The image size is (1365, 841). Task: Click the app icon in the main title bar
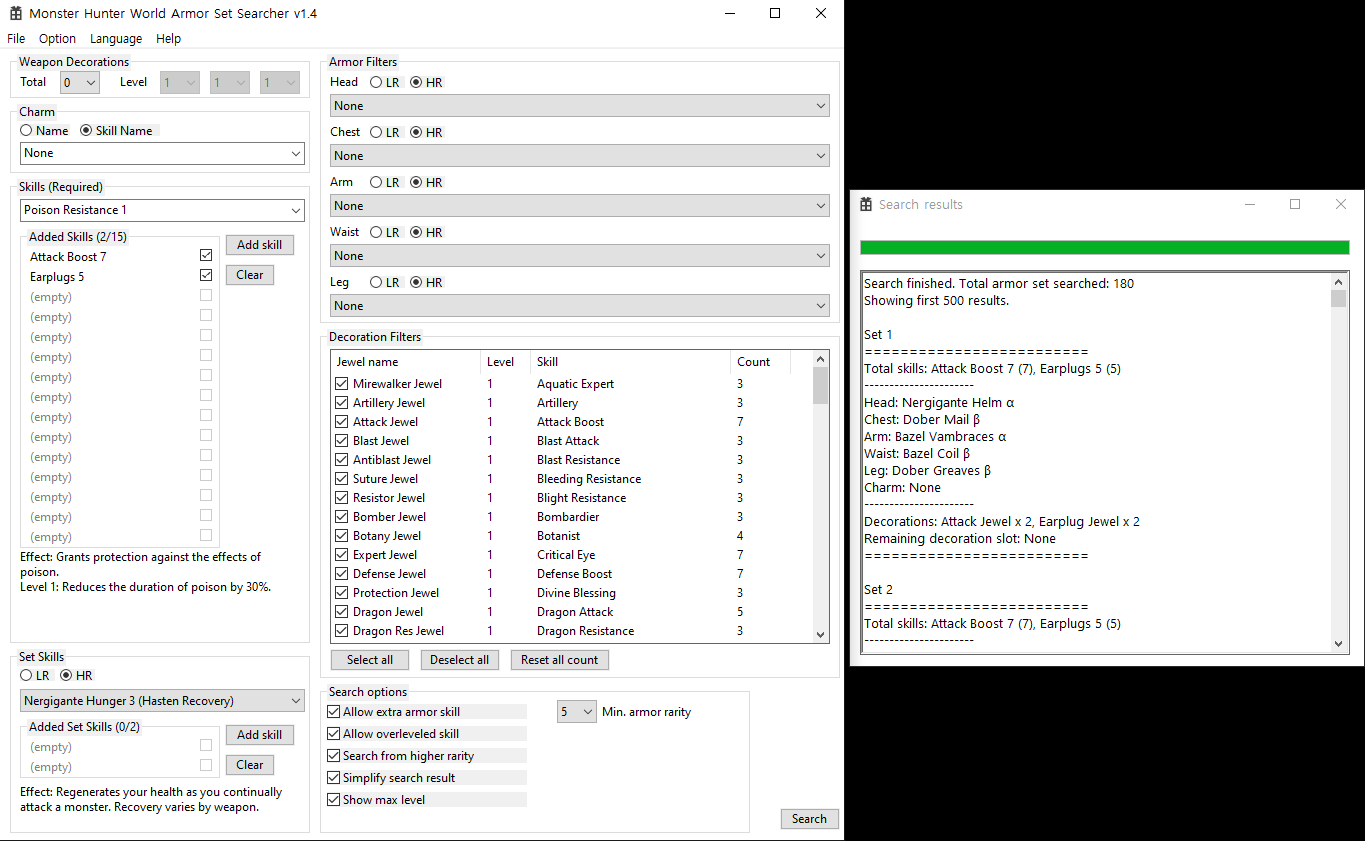pyautogui.click(x=15, y=14)
